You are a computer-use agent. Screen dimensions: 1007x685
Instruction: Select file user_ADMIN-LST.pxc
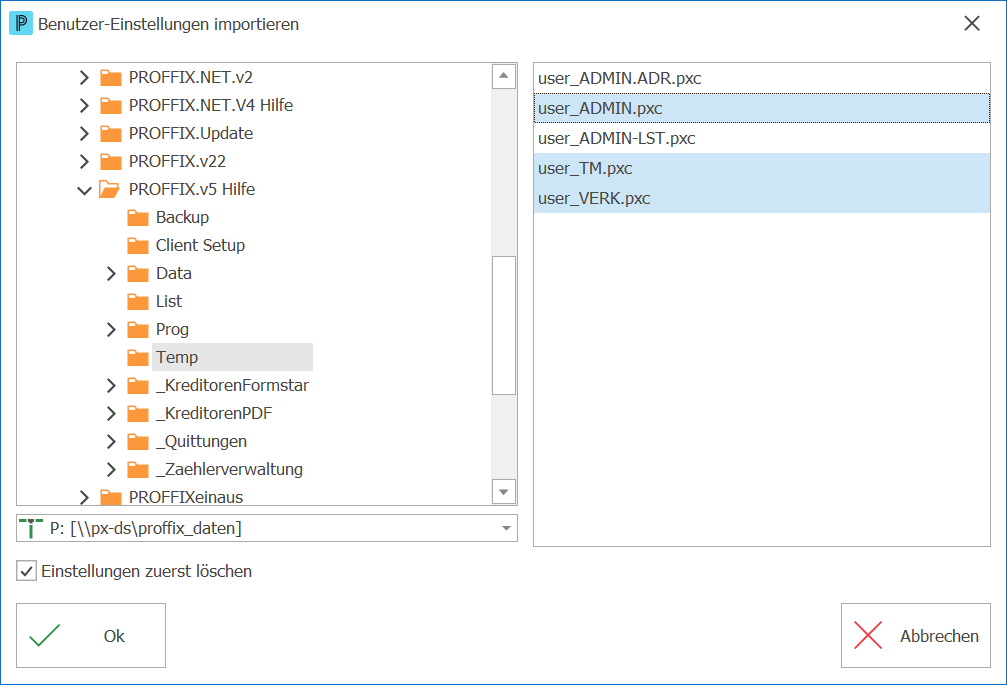(x=762, y=138)
